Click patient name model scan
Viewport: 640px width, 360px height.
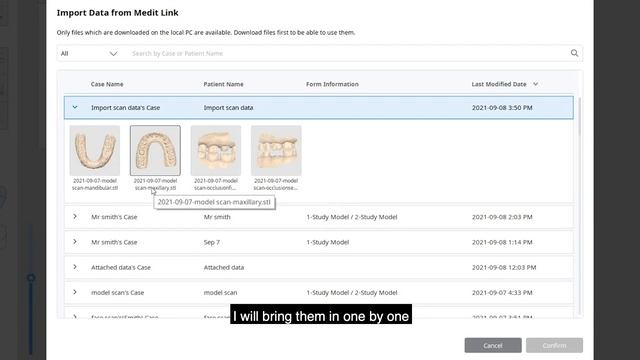coord(220,293)
